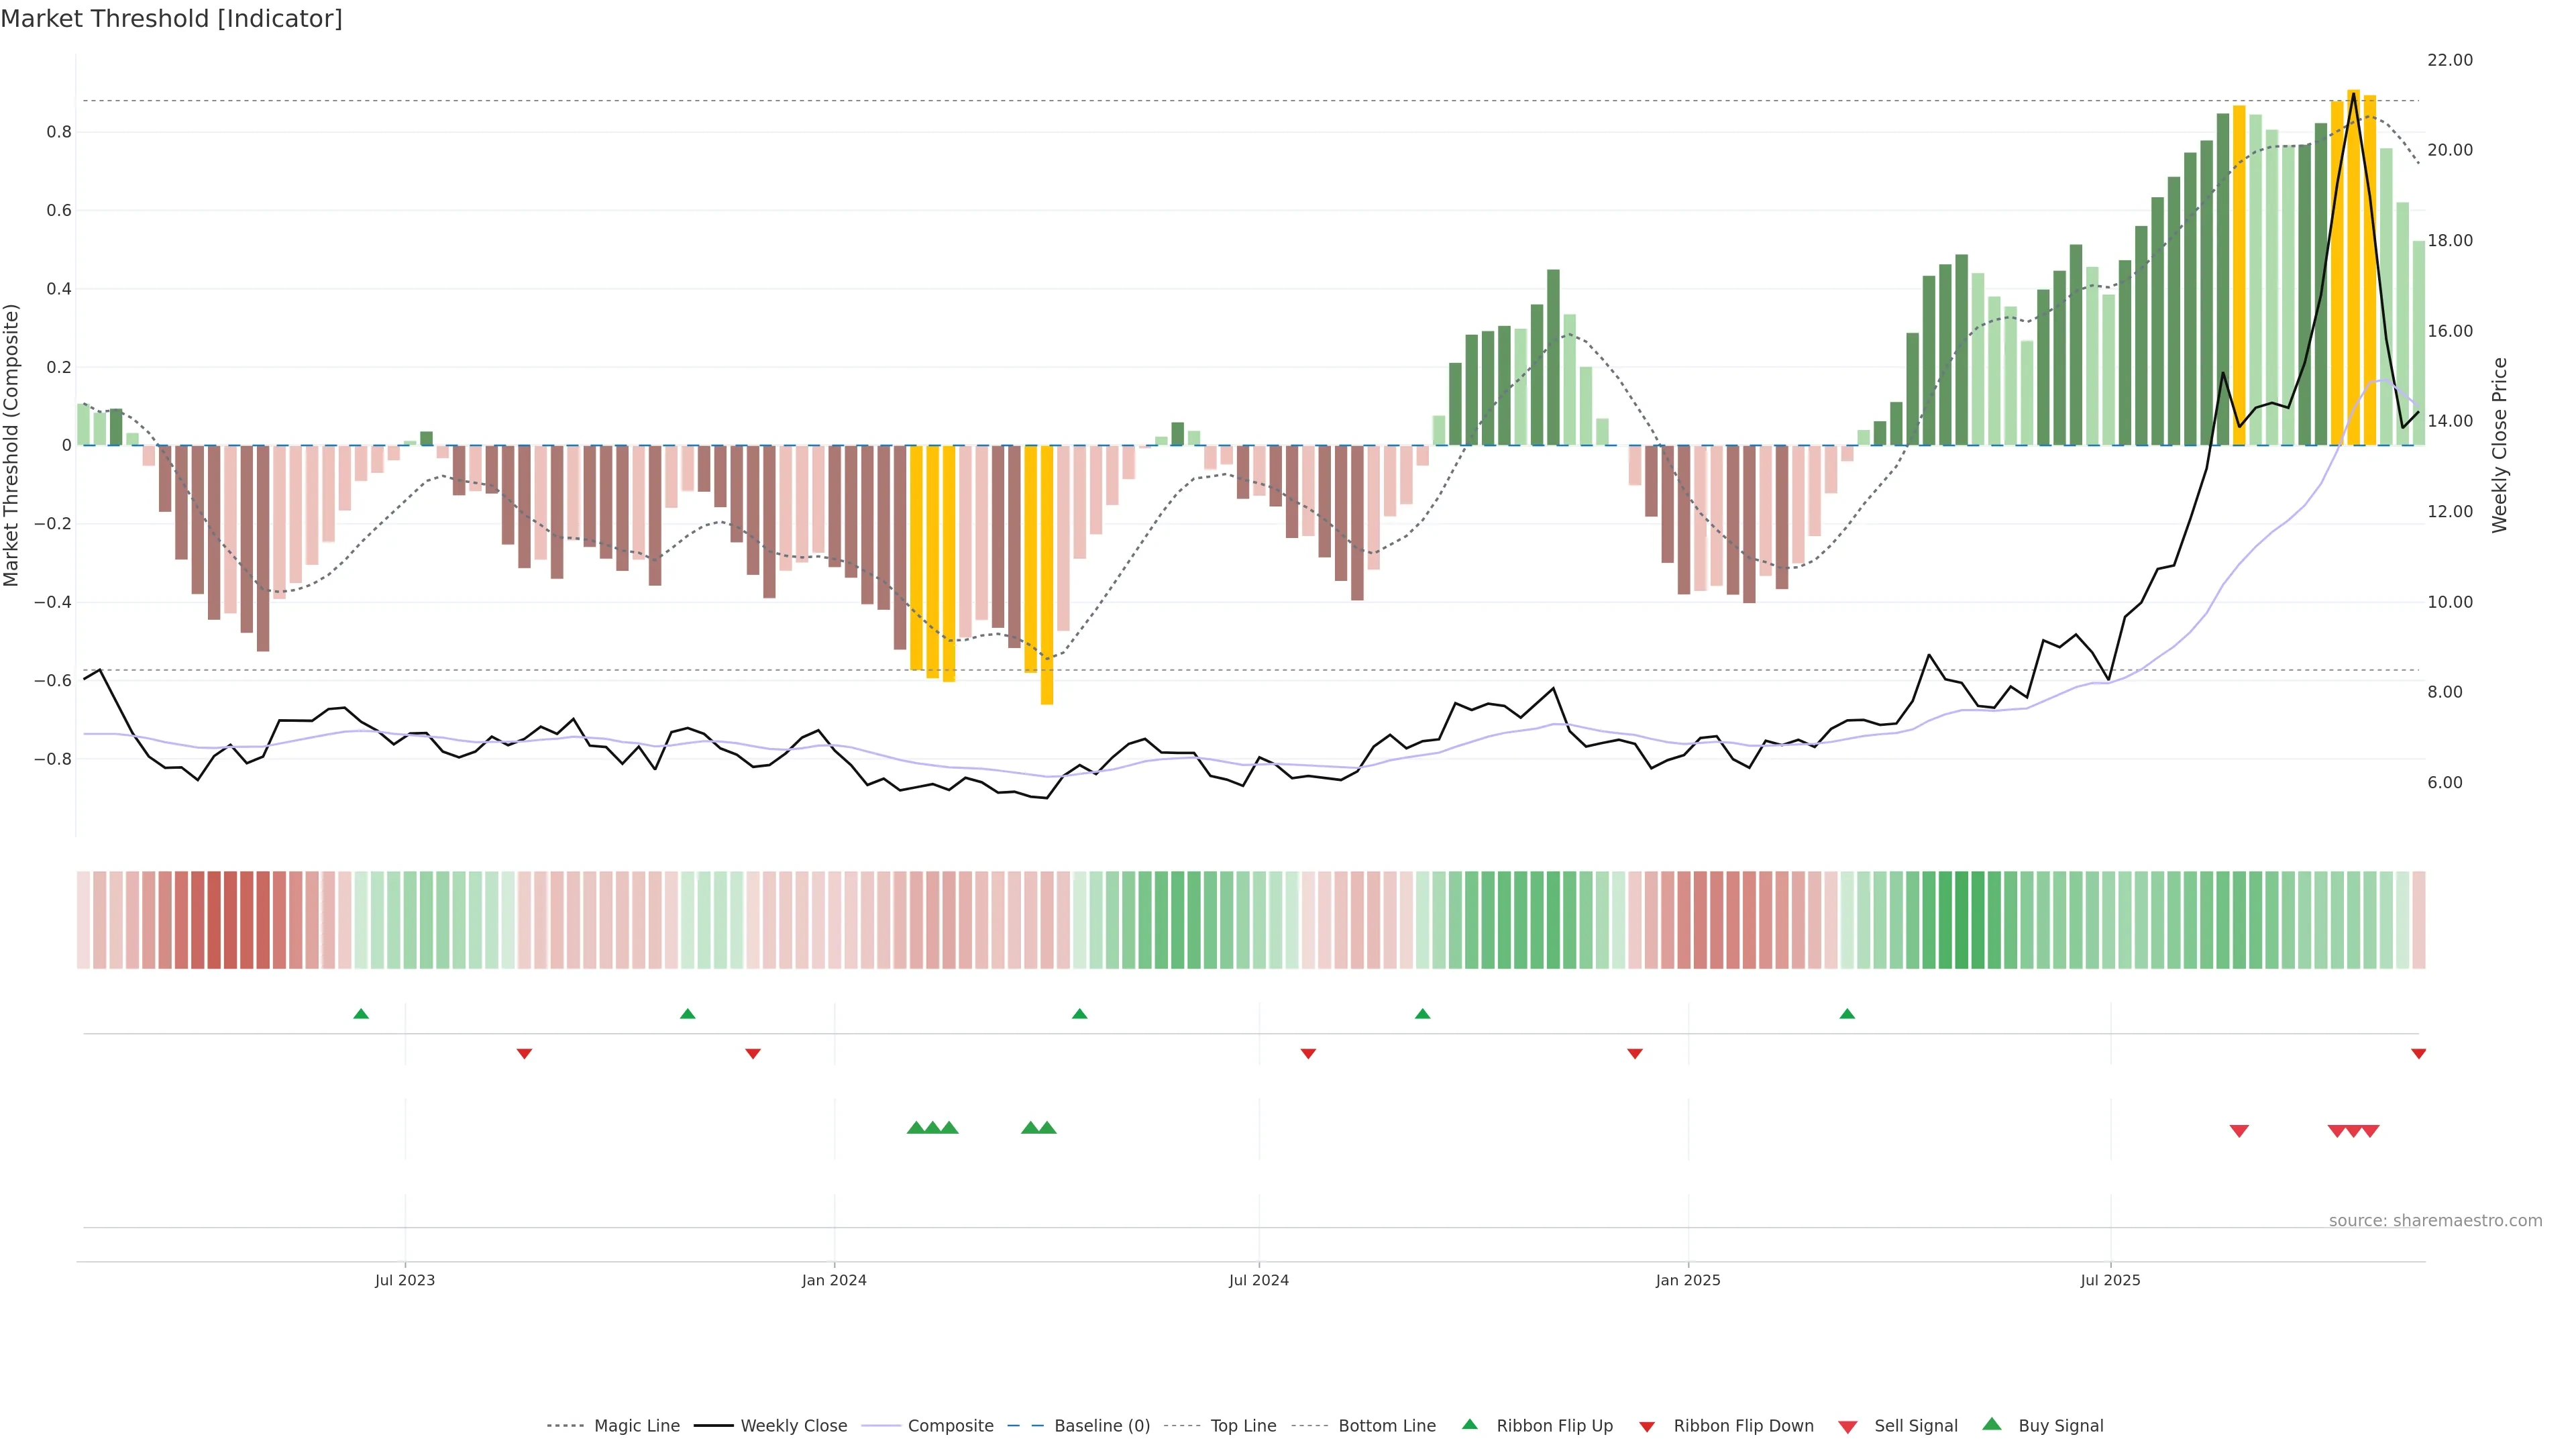Screen dimensions: 2576x1449
Task: Toggle the Baseline (0) legend entry
Action: pyautogui.click(x=1101, y=1426)
